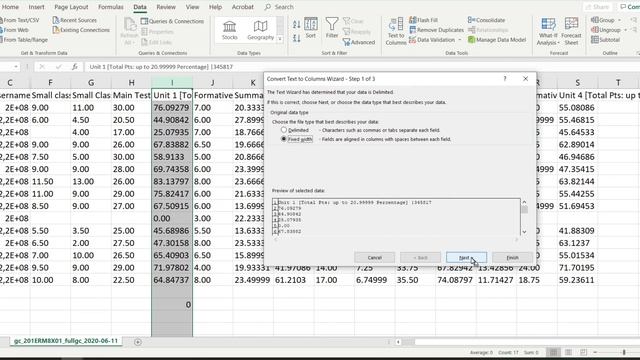Open the Ungroup dropdown arrow
Screen dimensions: 640x360
[x=625, y=30]
